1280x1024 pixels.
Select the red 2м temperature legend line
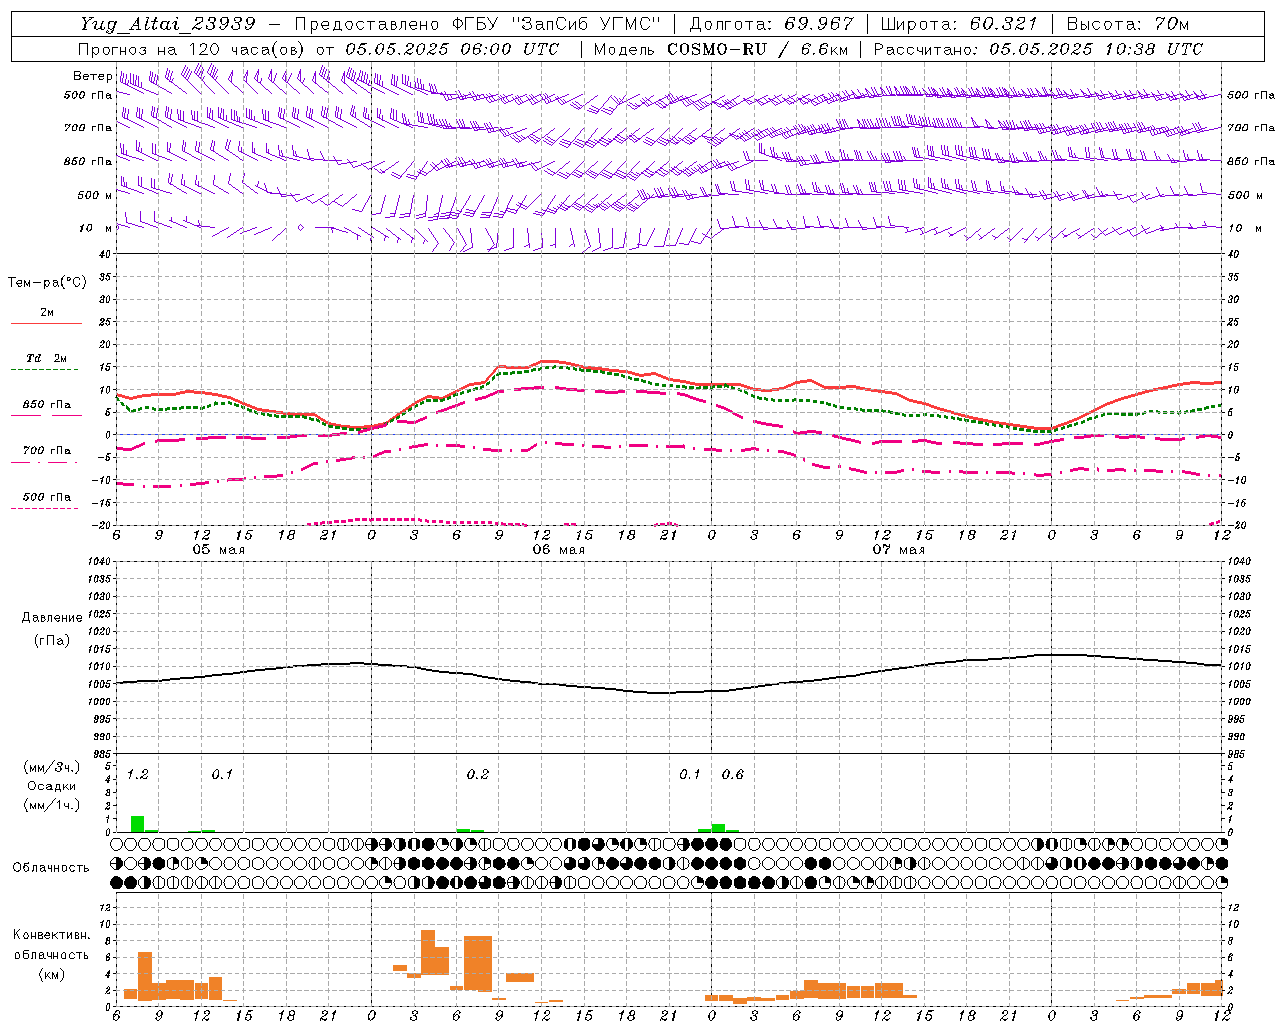[46, 324]
